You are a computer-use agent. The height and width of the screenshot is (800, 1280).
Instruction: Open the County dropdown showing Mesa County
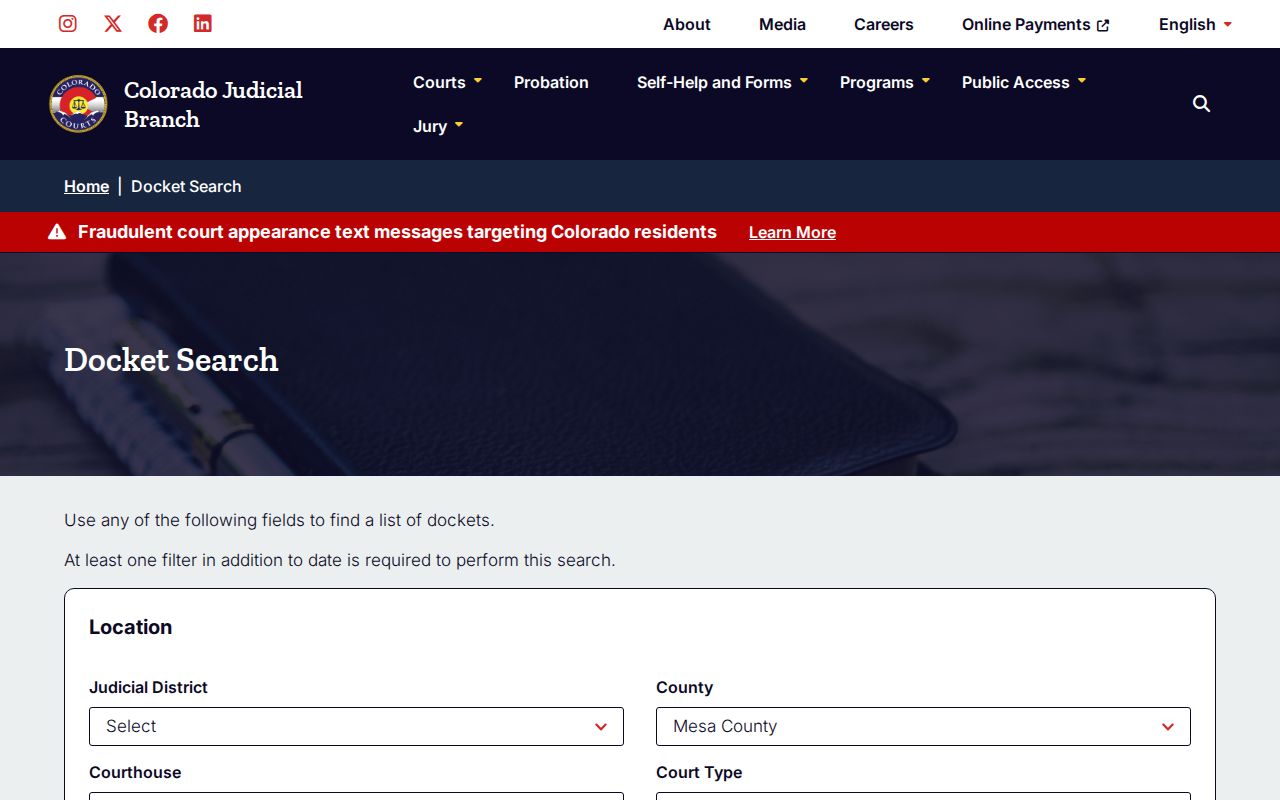pos(923,726)
